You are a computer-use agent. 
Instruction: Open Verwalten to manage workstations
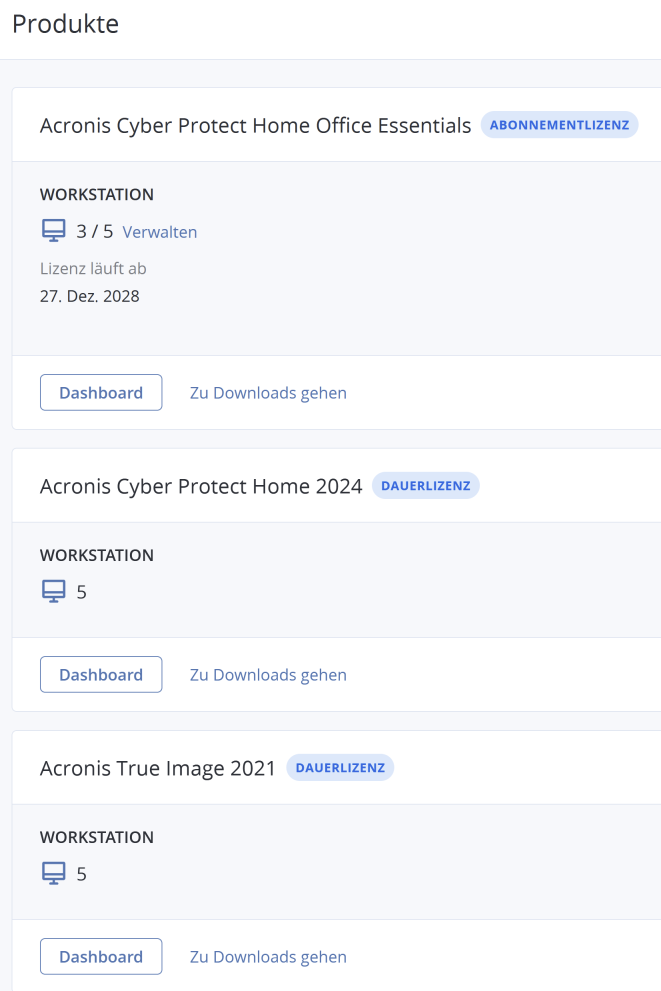coord(160,232)
